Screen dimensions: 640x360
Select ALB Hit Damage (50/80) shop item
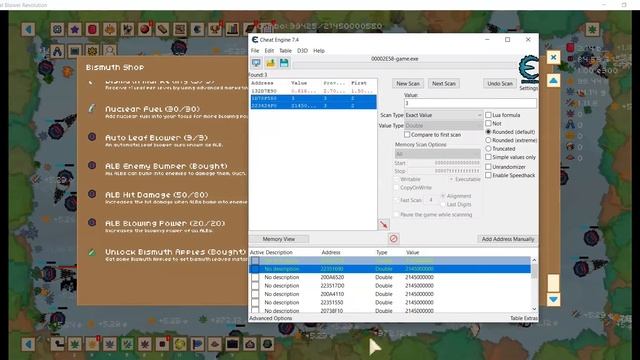157,195
